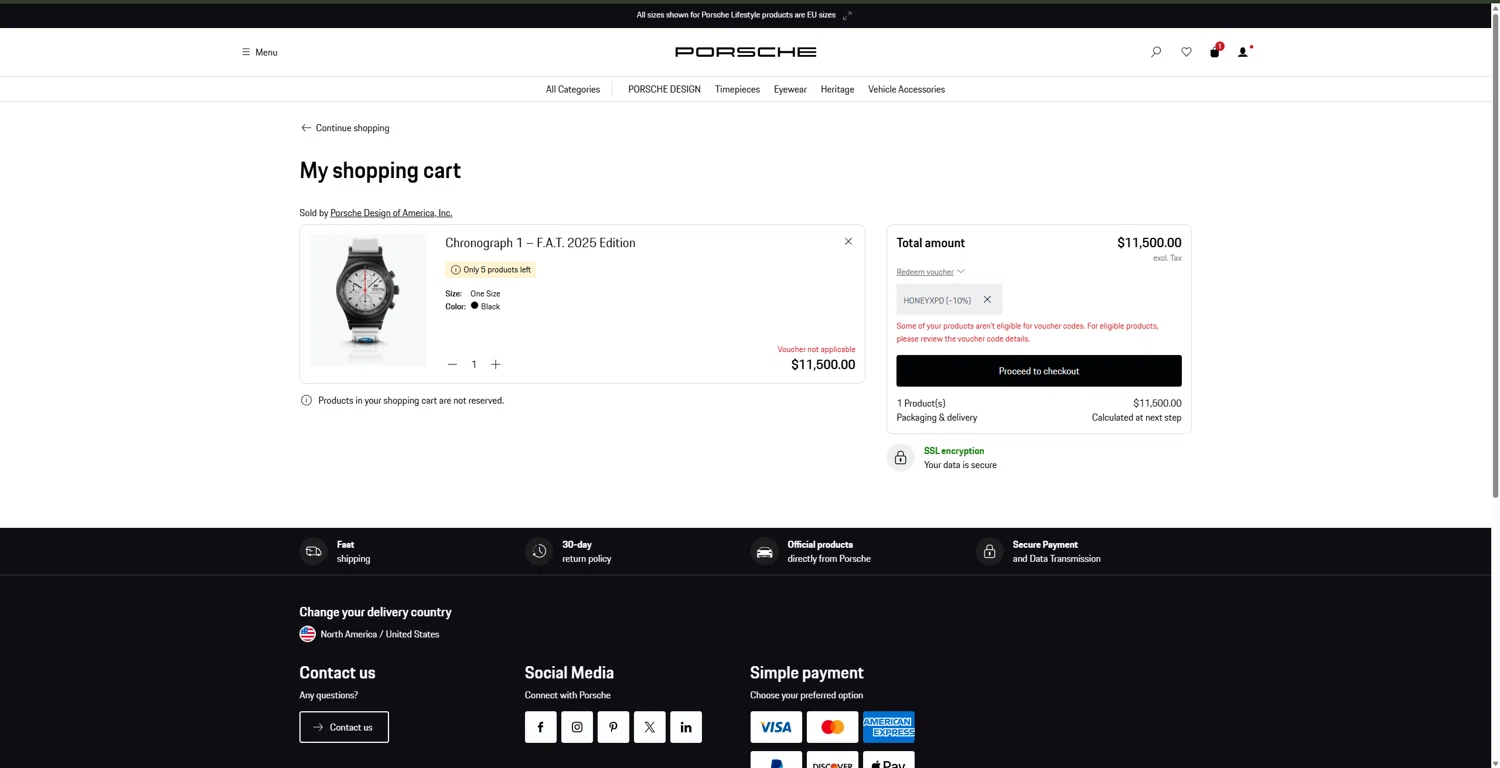Image resolution: width=1500 pixels, height=768 pixels.
Task: Open the user account icon
Action: click(x=1244, y=51)
